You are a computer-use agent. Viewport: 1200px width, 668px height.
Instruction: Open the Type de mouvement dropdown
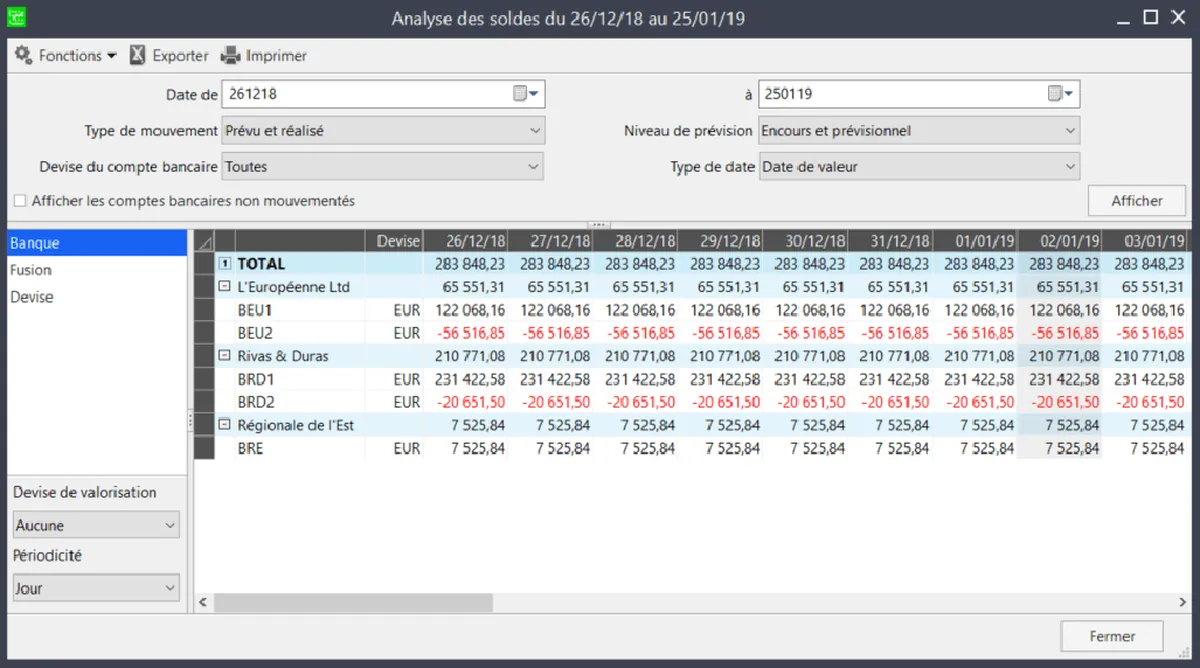click(x=382, y=131)
